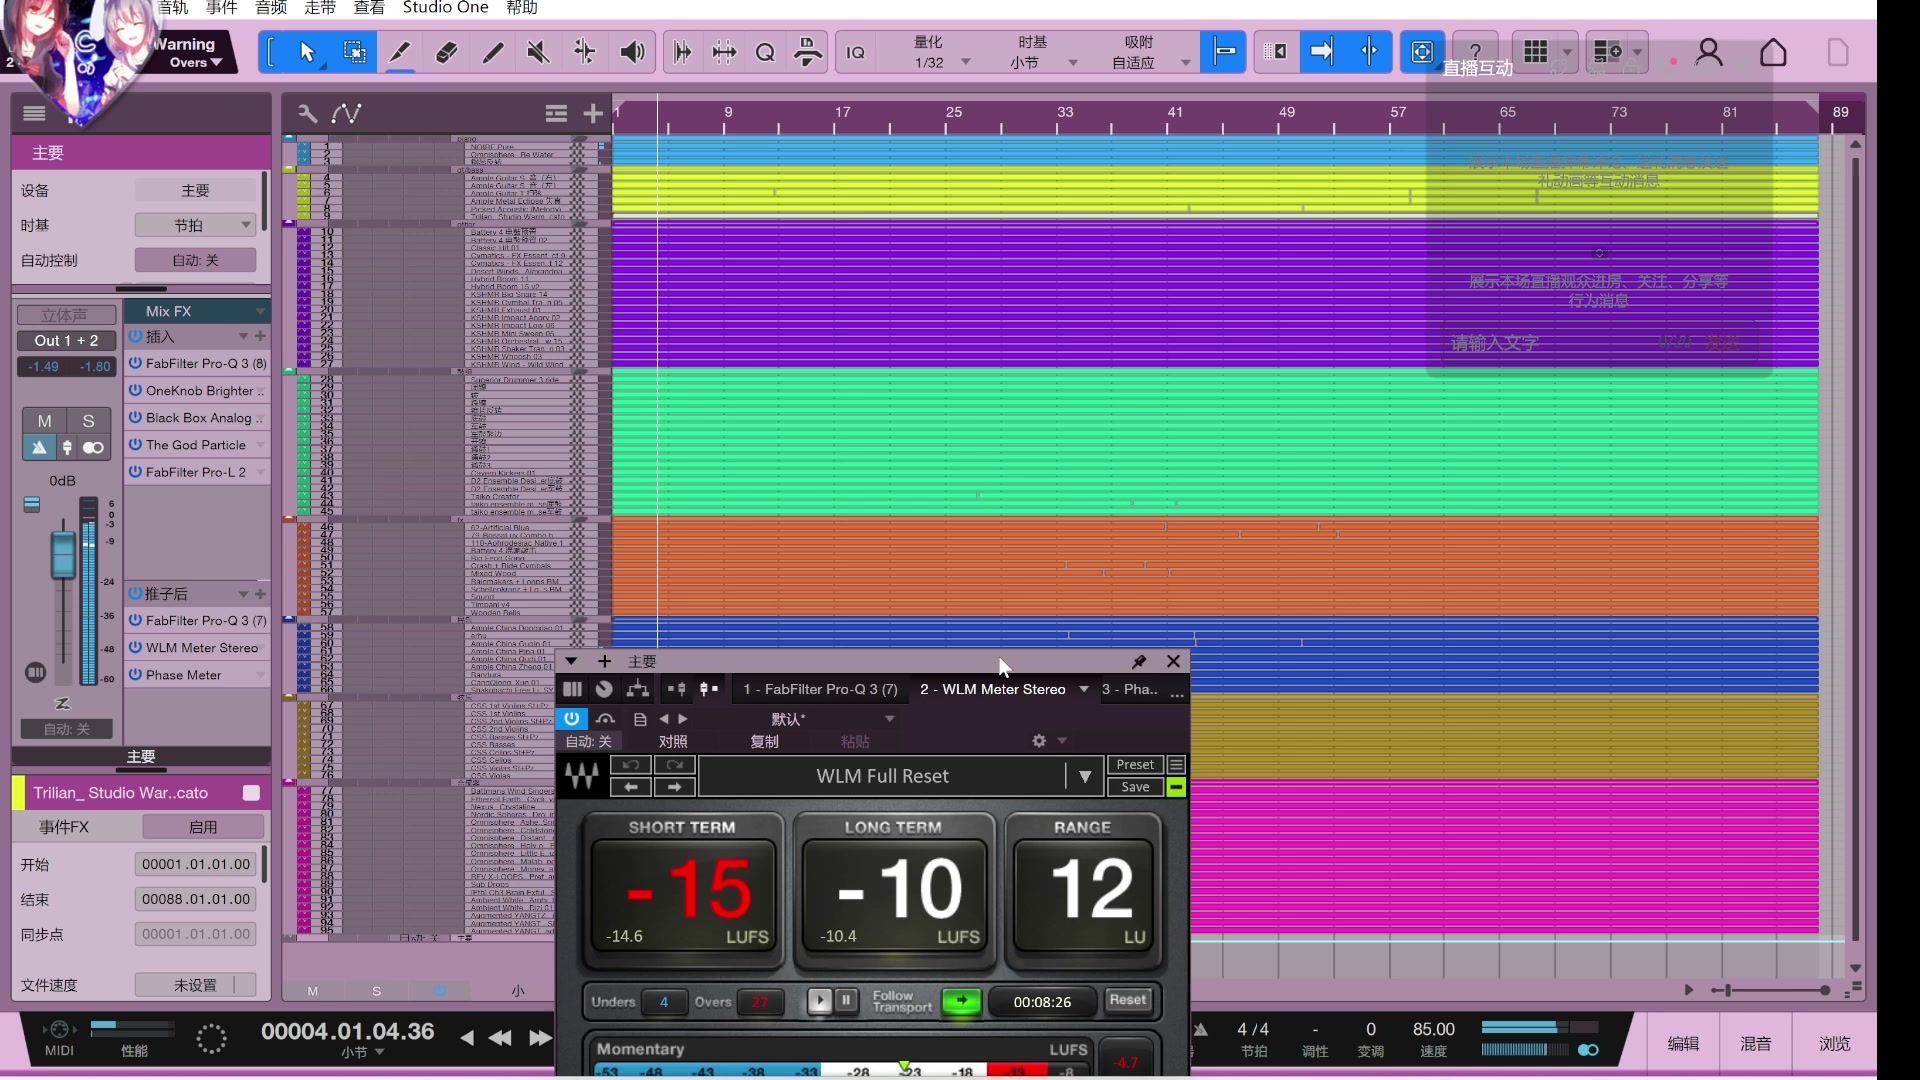Solo the main channel with S

pyautogui.click(x=88, y=421)
